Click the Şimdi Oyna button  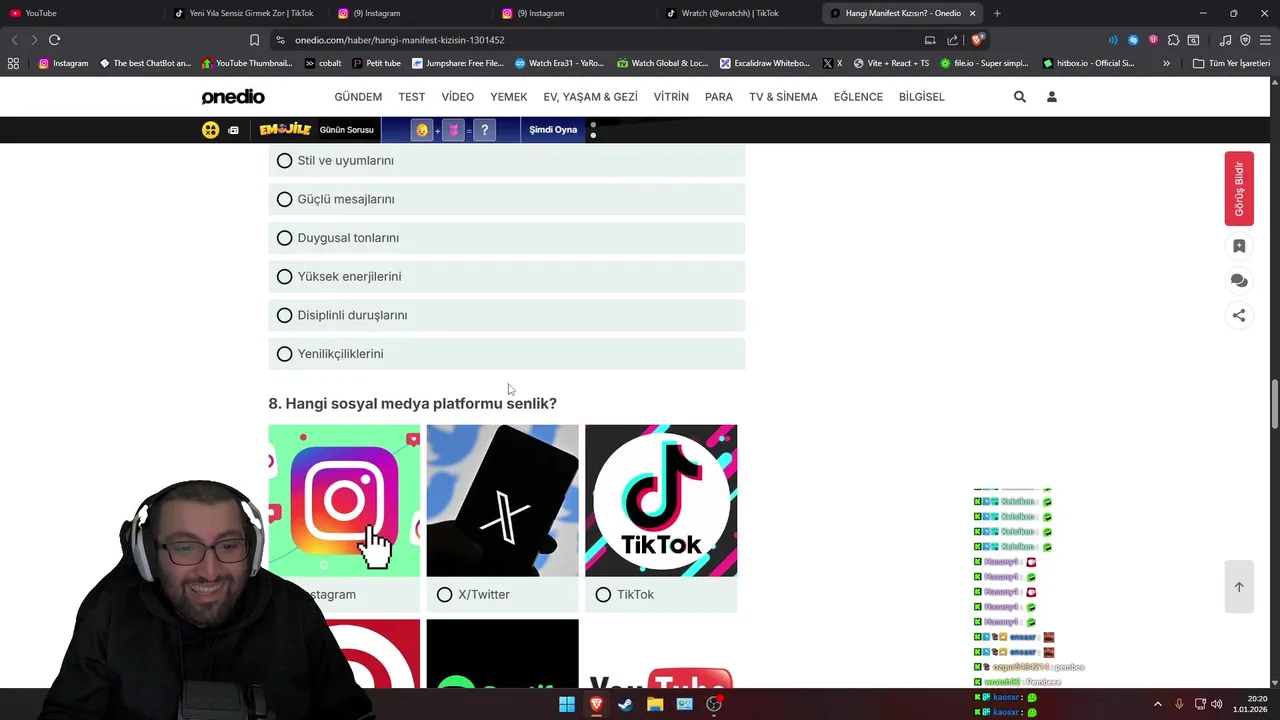pos(553,130)
